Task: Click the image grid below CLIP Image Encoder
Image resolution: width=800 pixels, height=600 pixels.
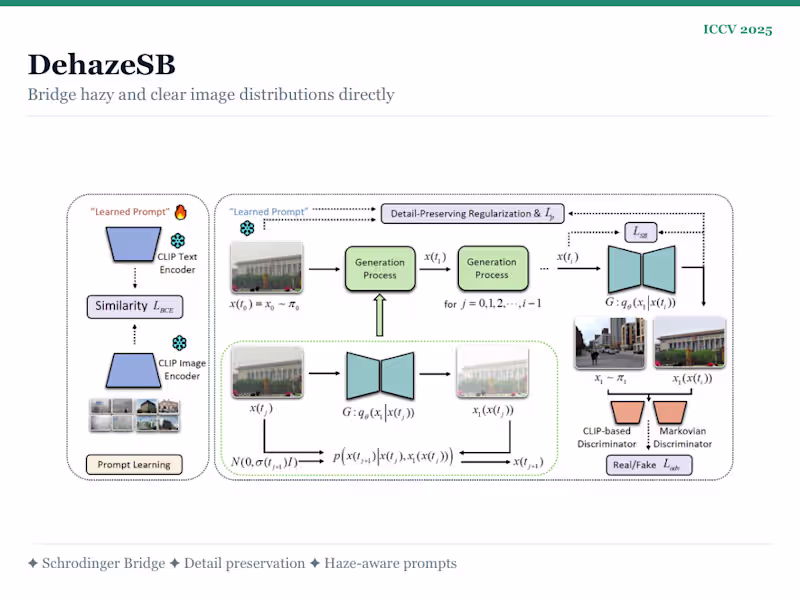Action: [x=134, y=415]
